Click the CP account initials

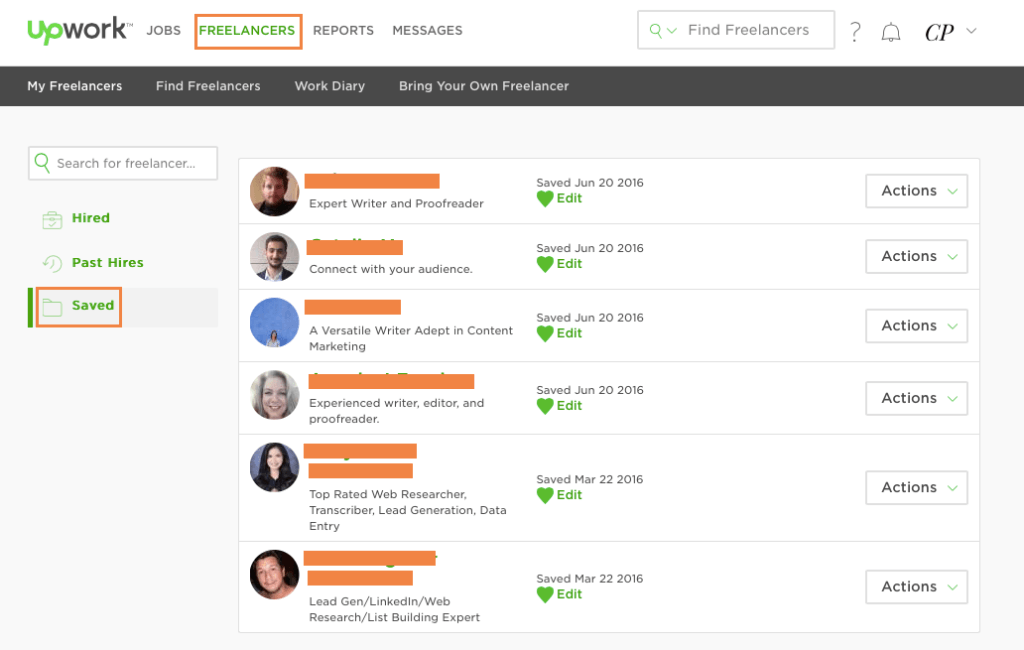click(x=939, y=32)
